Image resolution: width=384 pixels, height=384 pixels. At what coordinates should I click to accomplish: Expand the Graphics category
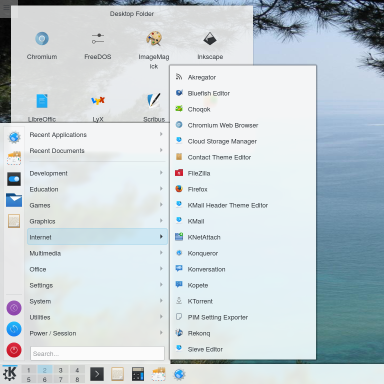97,221
